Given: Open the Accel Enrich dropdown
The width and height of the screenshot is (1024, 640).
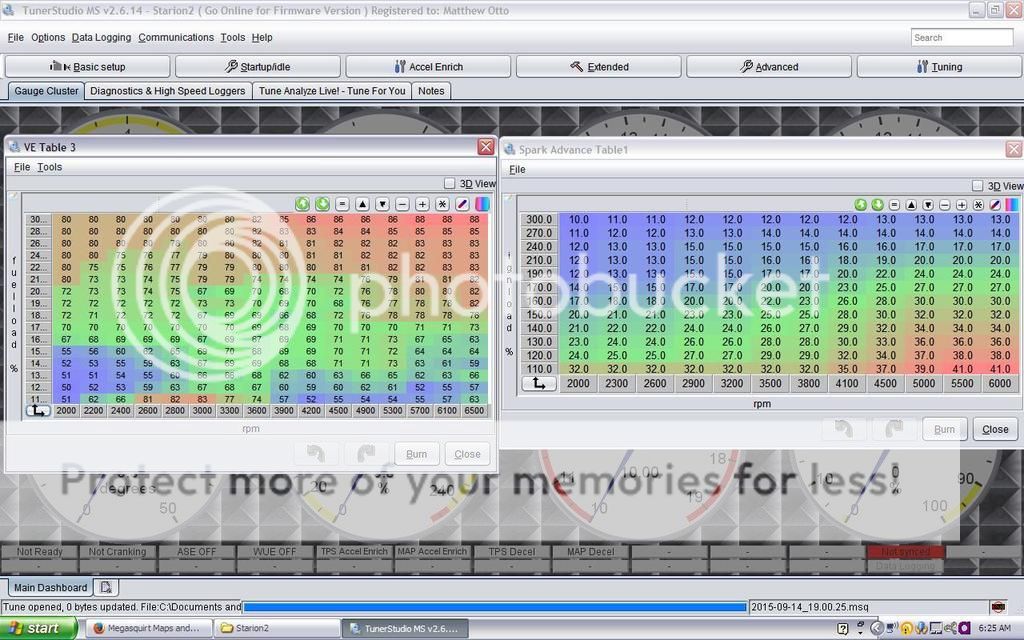Looking at the screenshot, I should click(428, 67).
